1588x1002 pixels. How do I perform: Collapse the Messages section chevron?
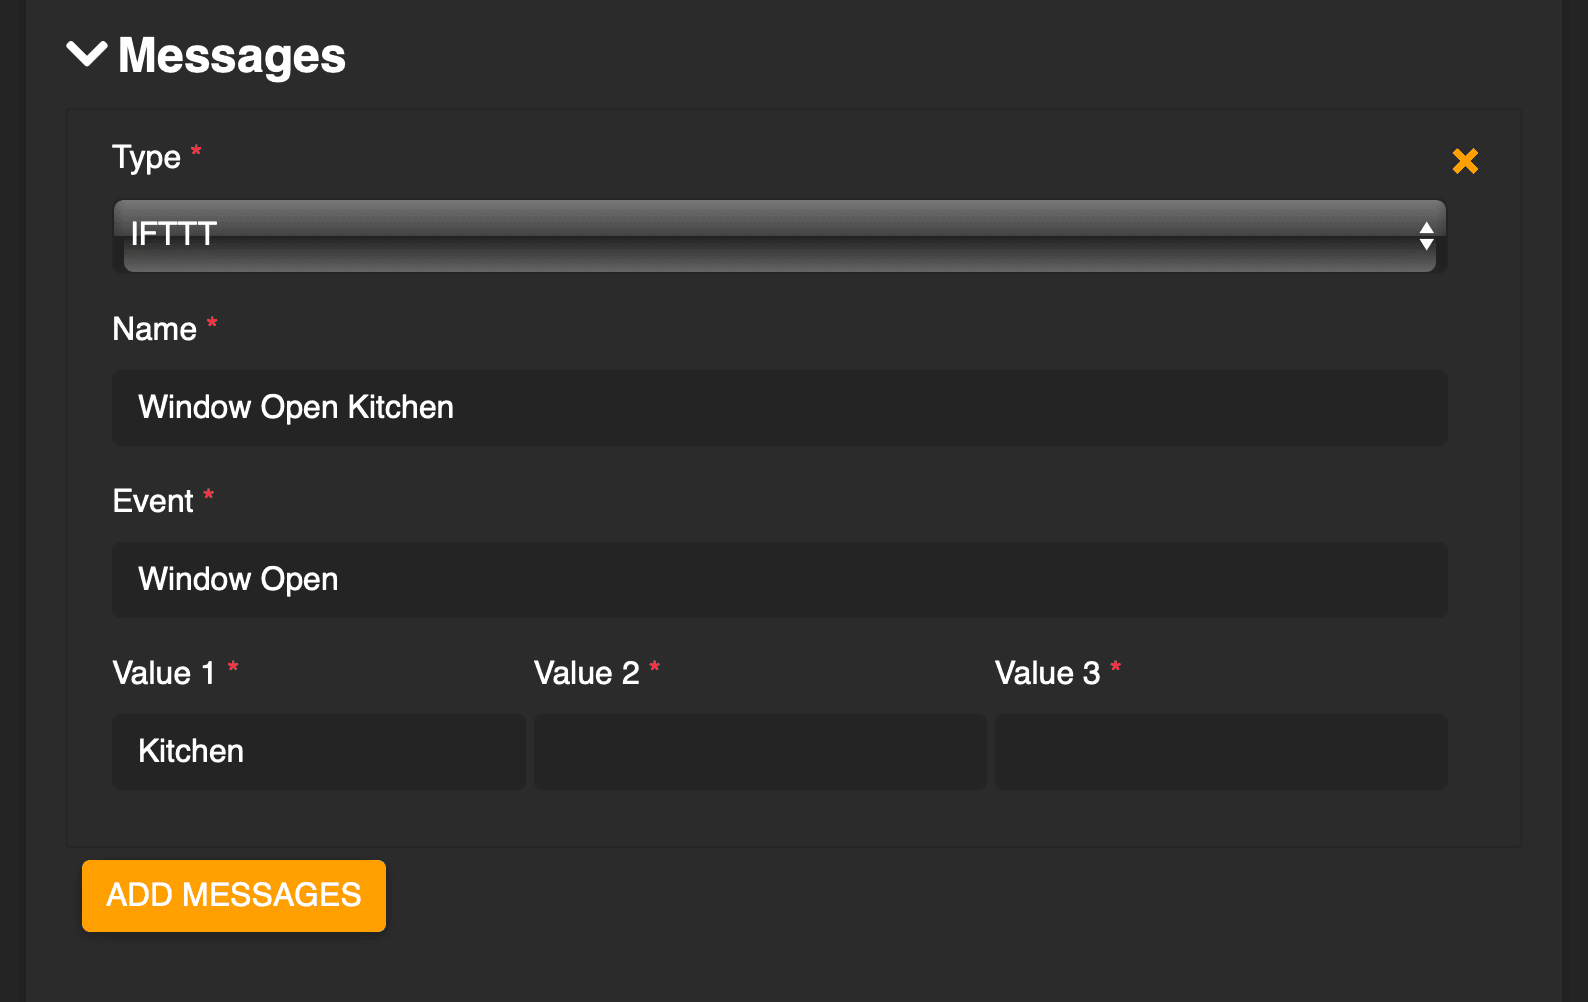[87, 54]
